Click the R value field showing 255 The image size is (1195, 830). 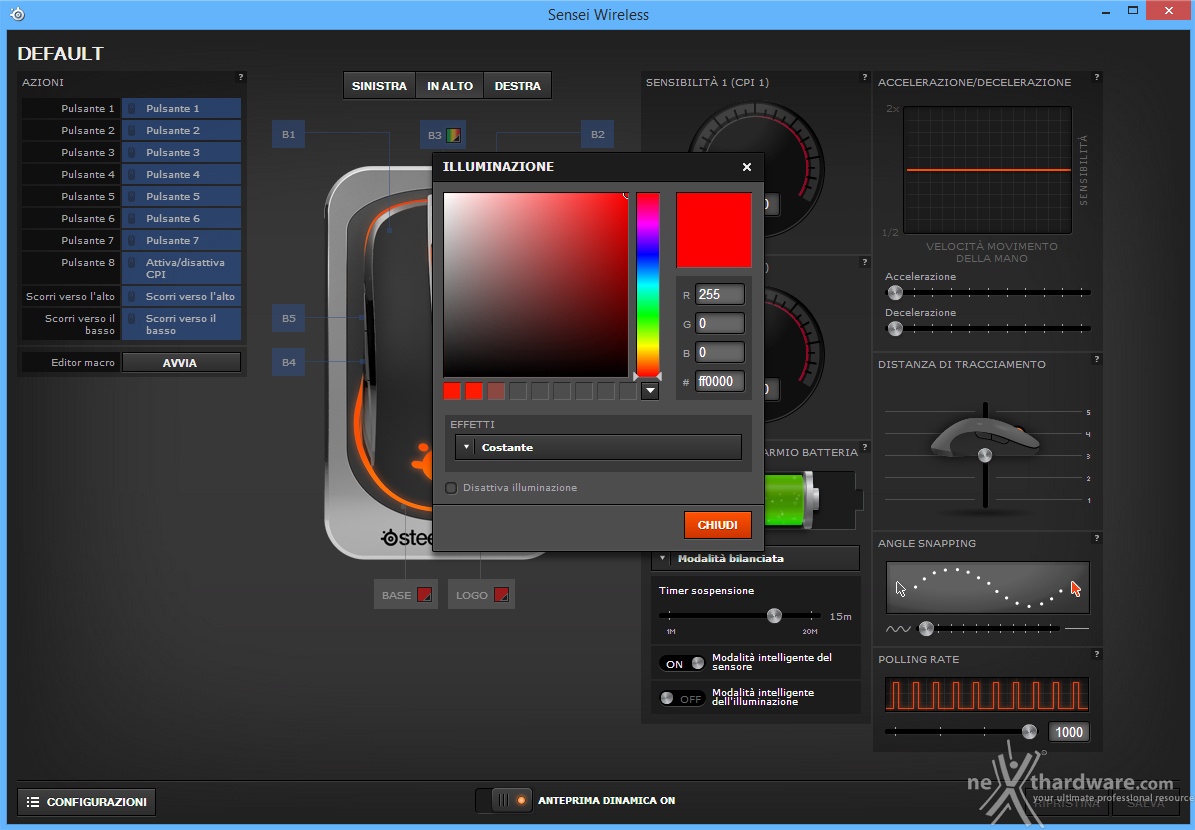pyautogui.click(x=719, y=295)
